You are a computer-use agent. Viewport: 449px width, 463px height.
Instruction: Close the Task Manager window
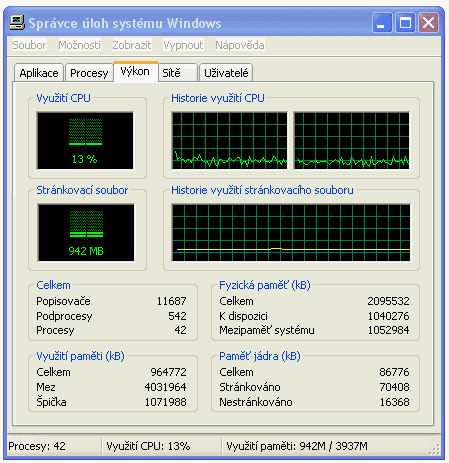tap(428, 23)
